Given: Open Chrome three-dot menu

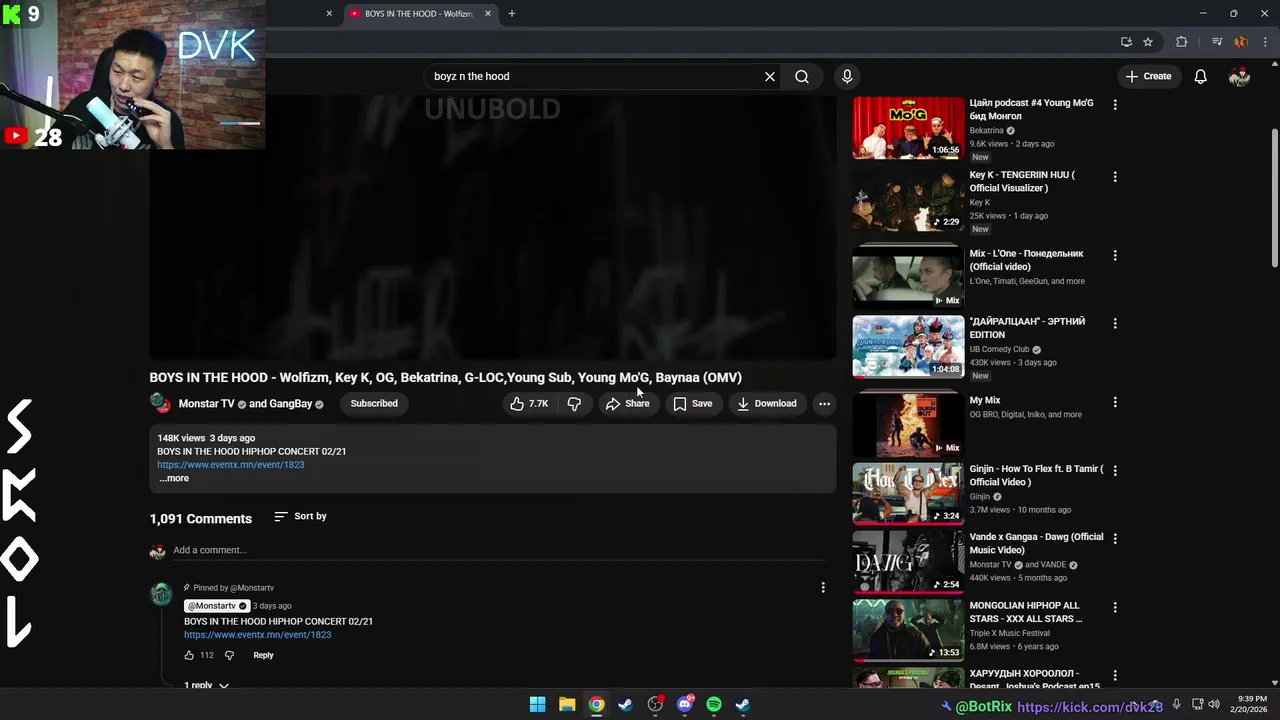Looking at the screenshot, I should click(x=1265, y=42).
